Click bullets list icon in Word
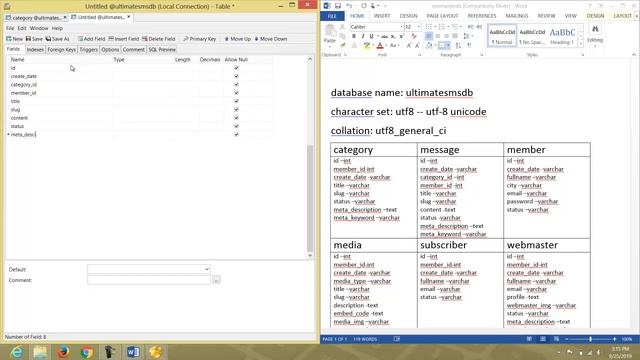 coord(429,27)
